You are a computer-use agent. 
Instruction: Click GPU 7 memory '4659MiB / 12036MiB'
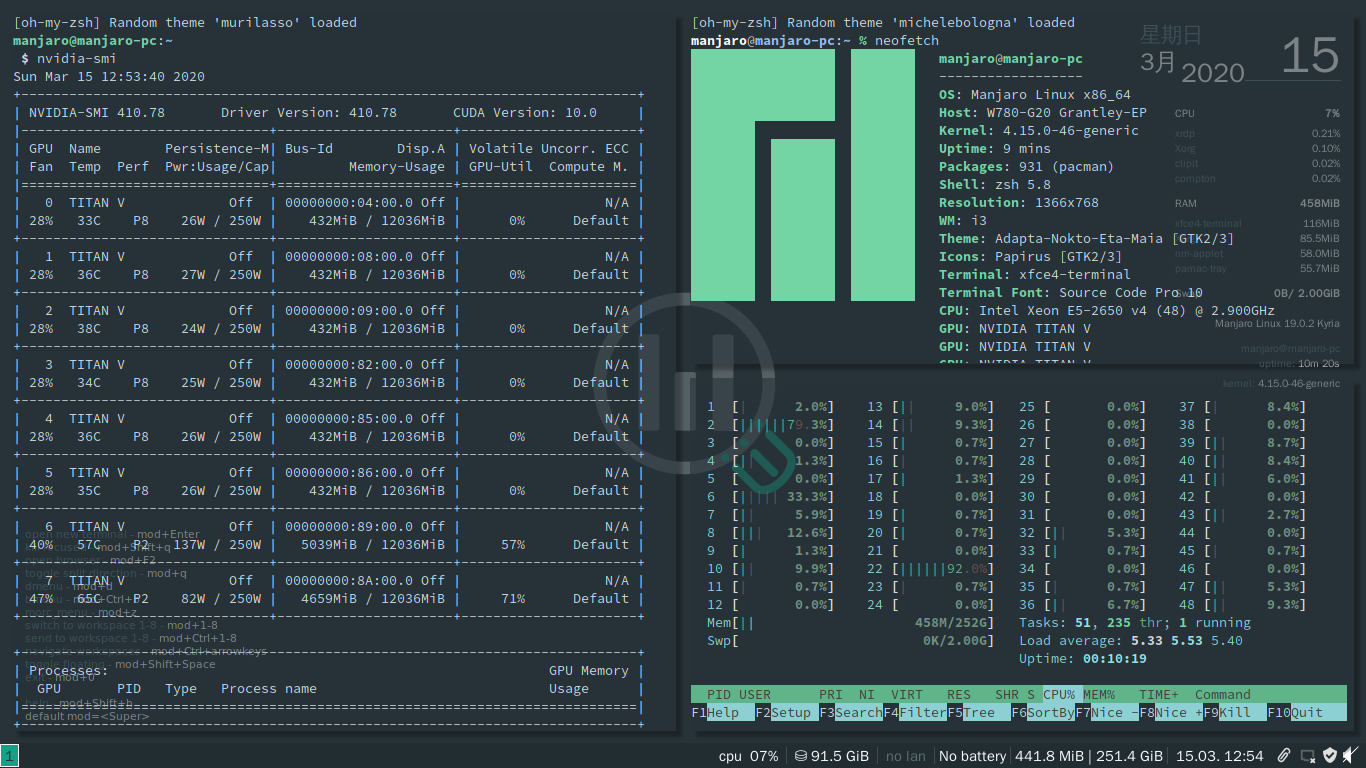coord(373,599)
